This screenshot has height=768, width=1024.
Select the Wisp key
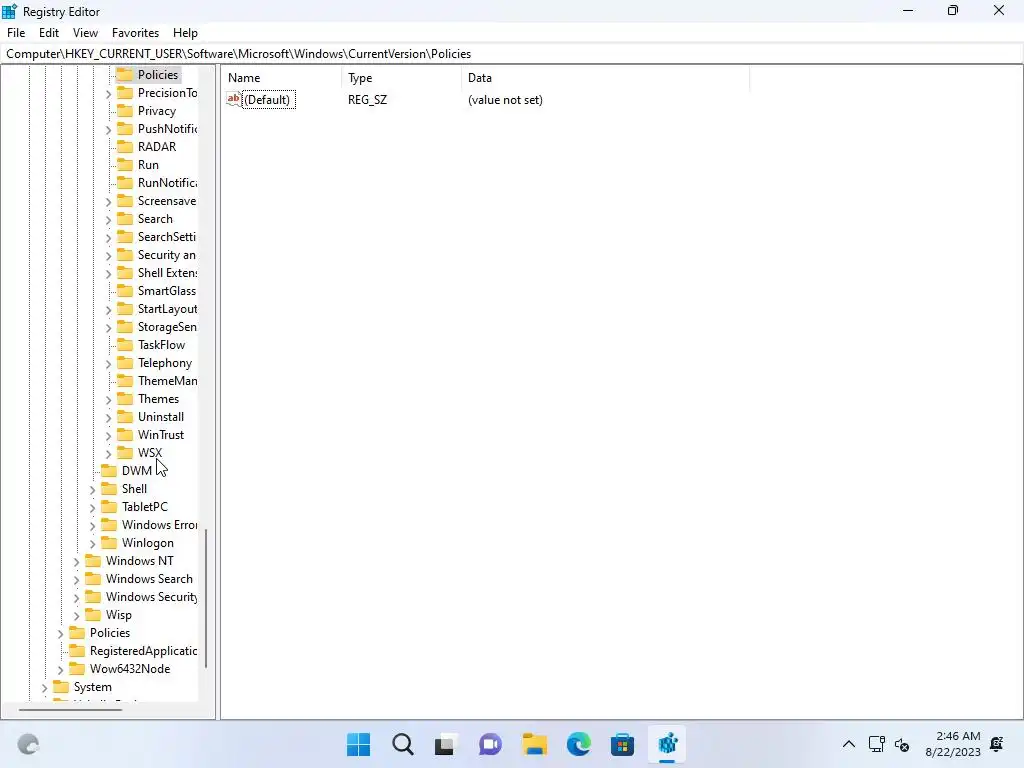119,615
